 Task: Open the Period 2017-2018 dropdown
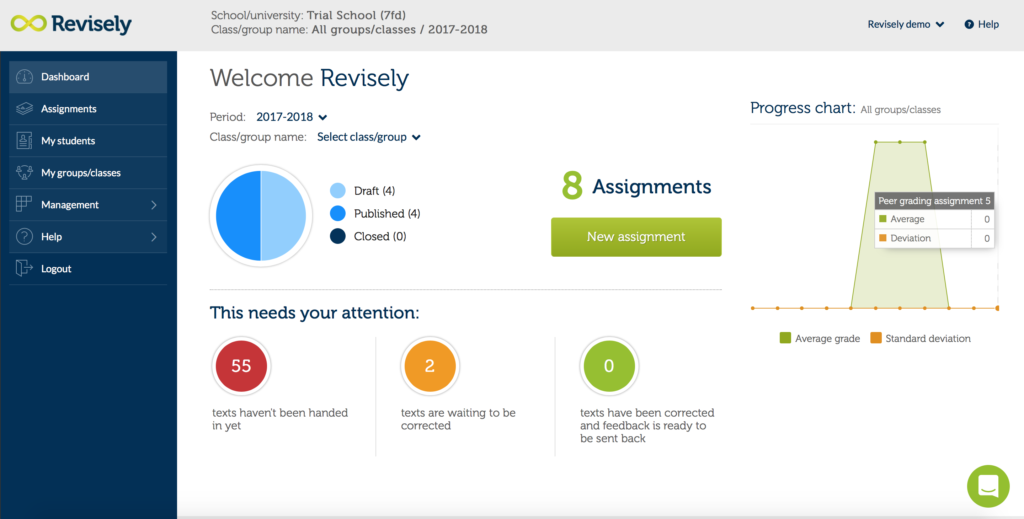(291, 118)
